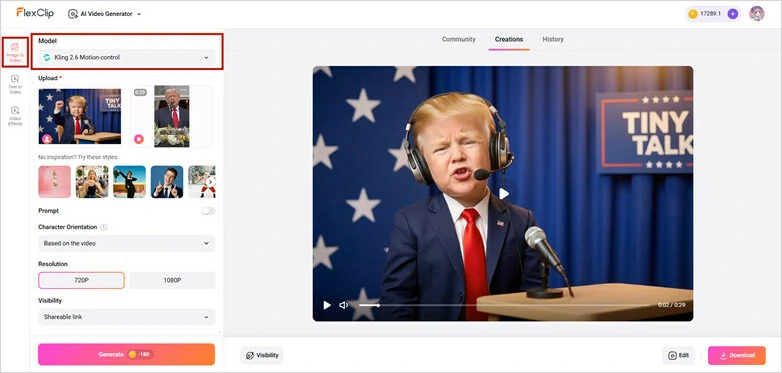Click the 0:29 duration badge
This screenshot has width=782, height=373.
coord(140,92)
